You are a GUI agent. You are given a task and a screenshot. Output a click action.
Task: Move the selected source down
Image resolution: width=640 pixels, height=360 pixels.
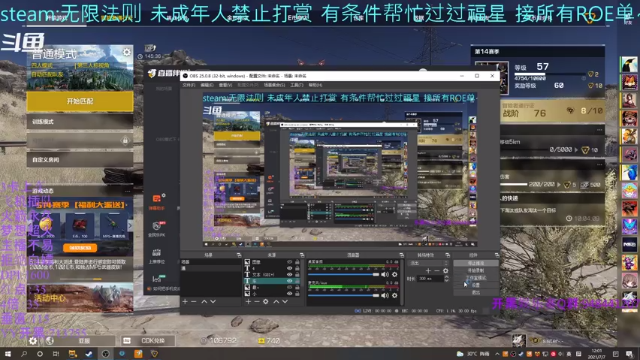tap(285, 302)
